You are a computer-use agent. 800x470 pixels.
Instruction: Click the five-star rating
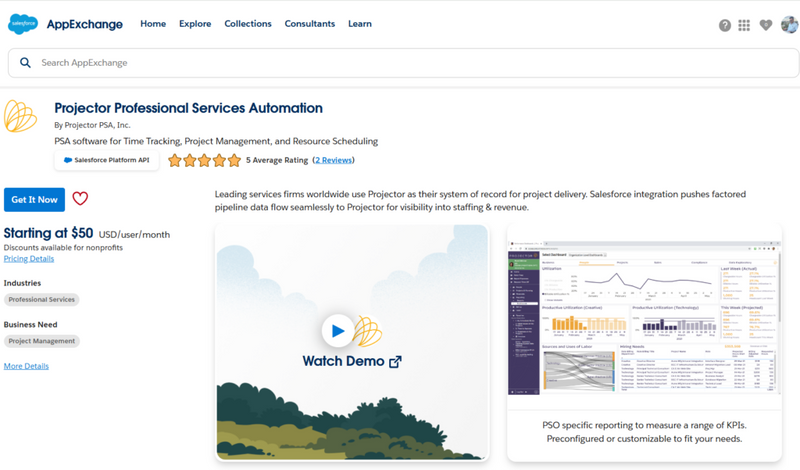pos(204,160)
